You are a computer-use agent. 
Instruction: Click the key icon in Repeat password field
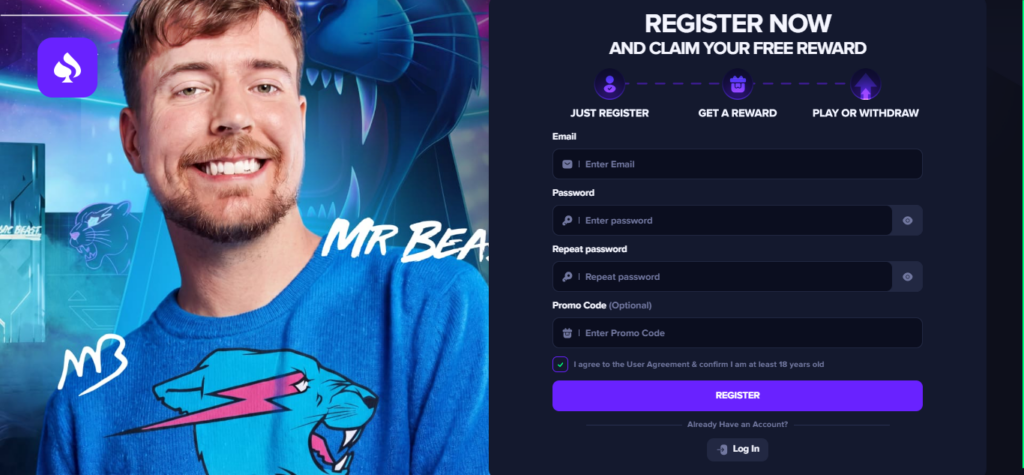click(x=567, y=276)
